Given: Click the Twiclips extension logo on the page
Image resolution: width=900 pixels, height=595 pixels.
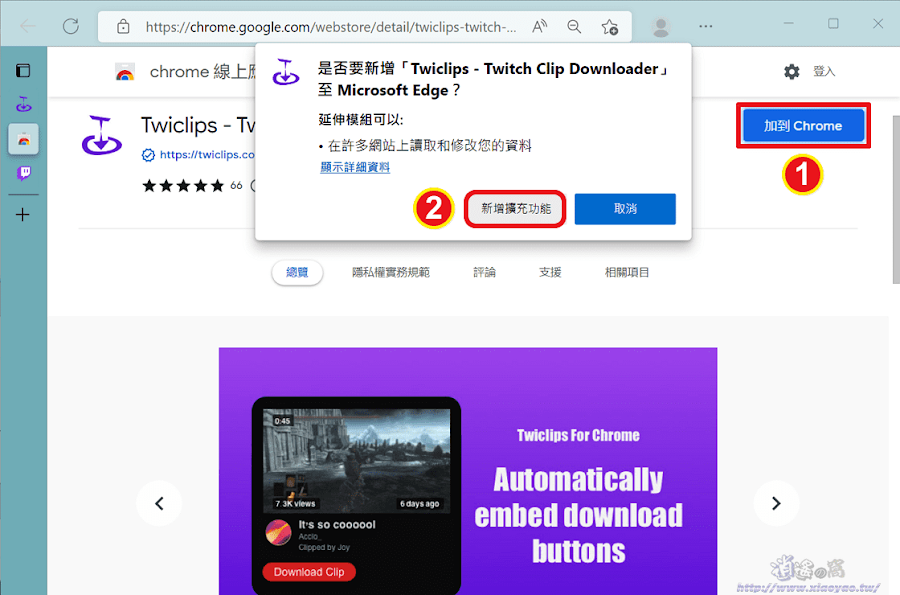Looking at the screenshot, I should coord(102,136).
